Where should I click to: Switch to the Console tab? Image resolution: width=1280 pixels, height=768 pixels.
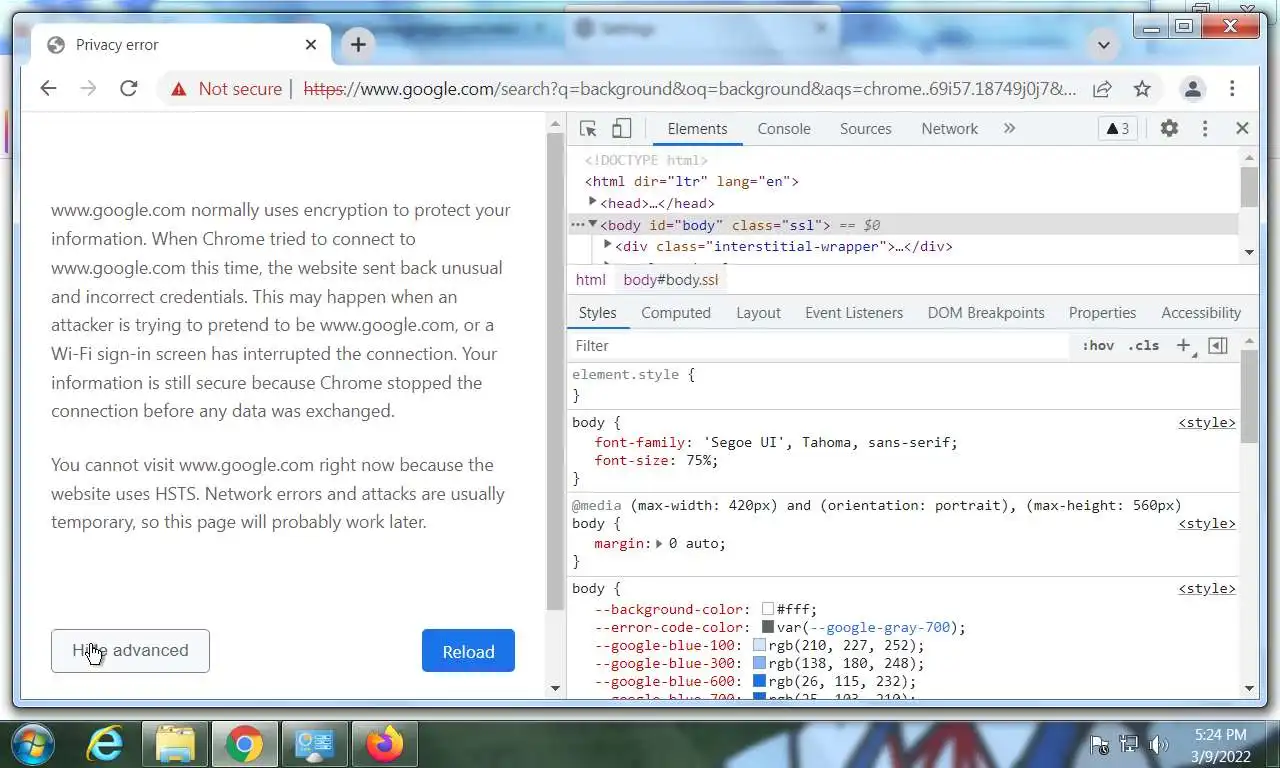click(x=784, y=128)
